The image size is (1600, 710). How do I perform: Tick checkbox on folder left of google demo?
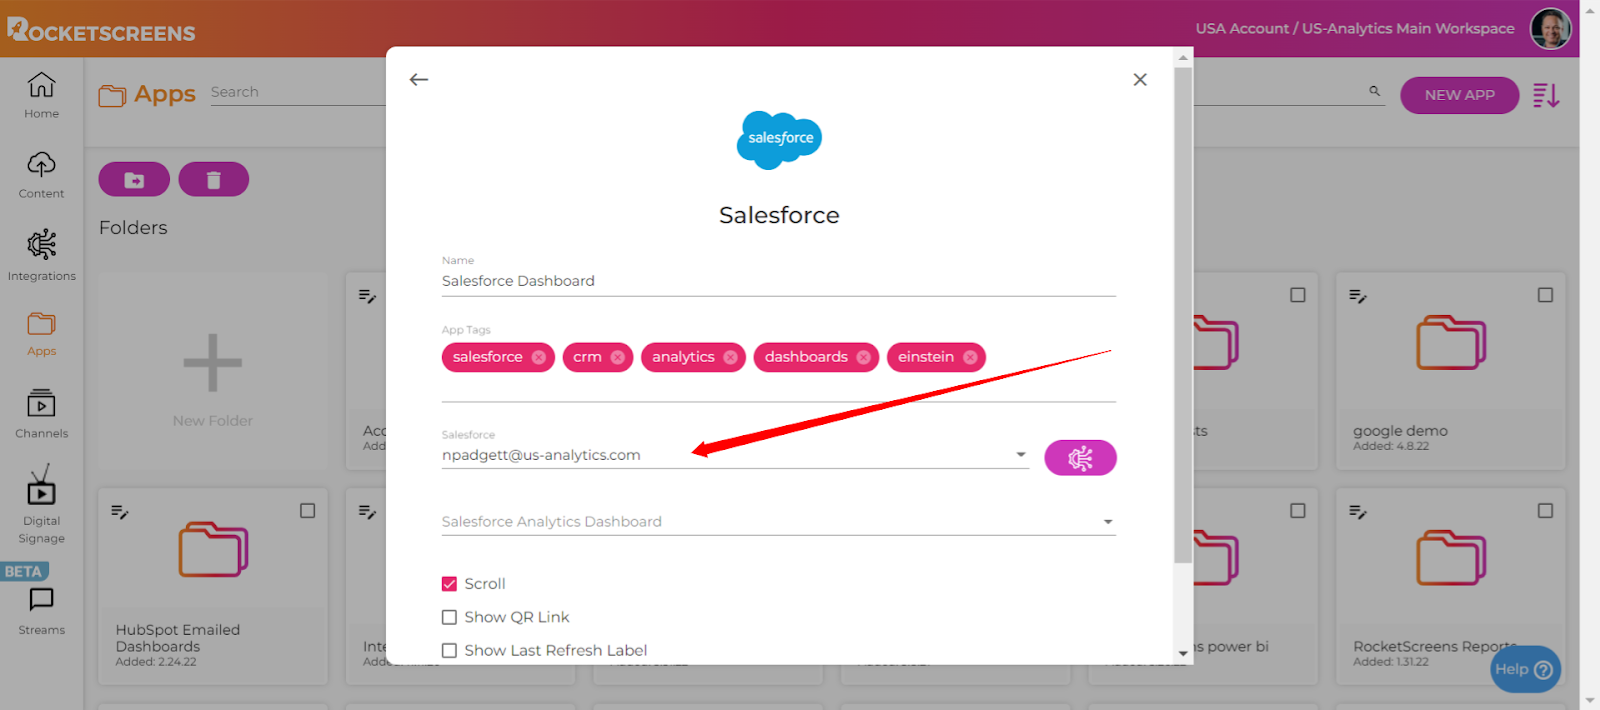[1298, 295]
